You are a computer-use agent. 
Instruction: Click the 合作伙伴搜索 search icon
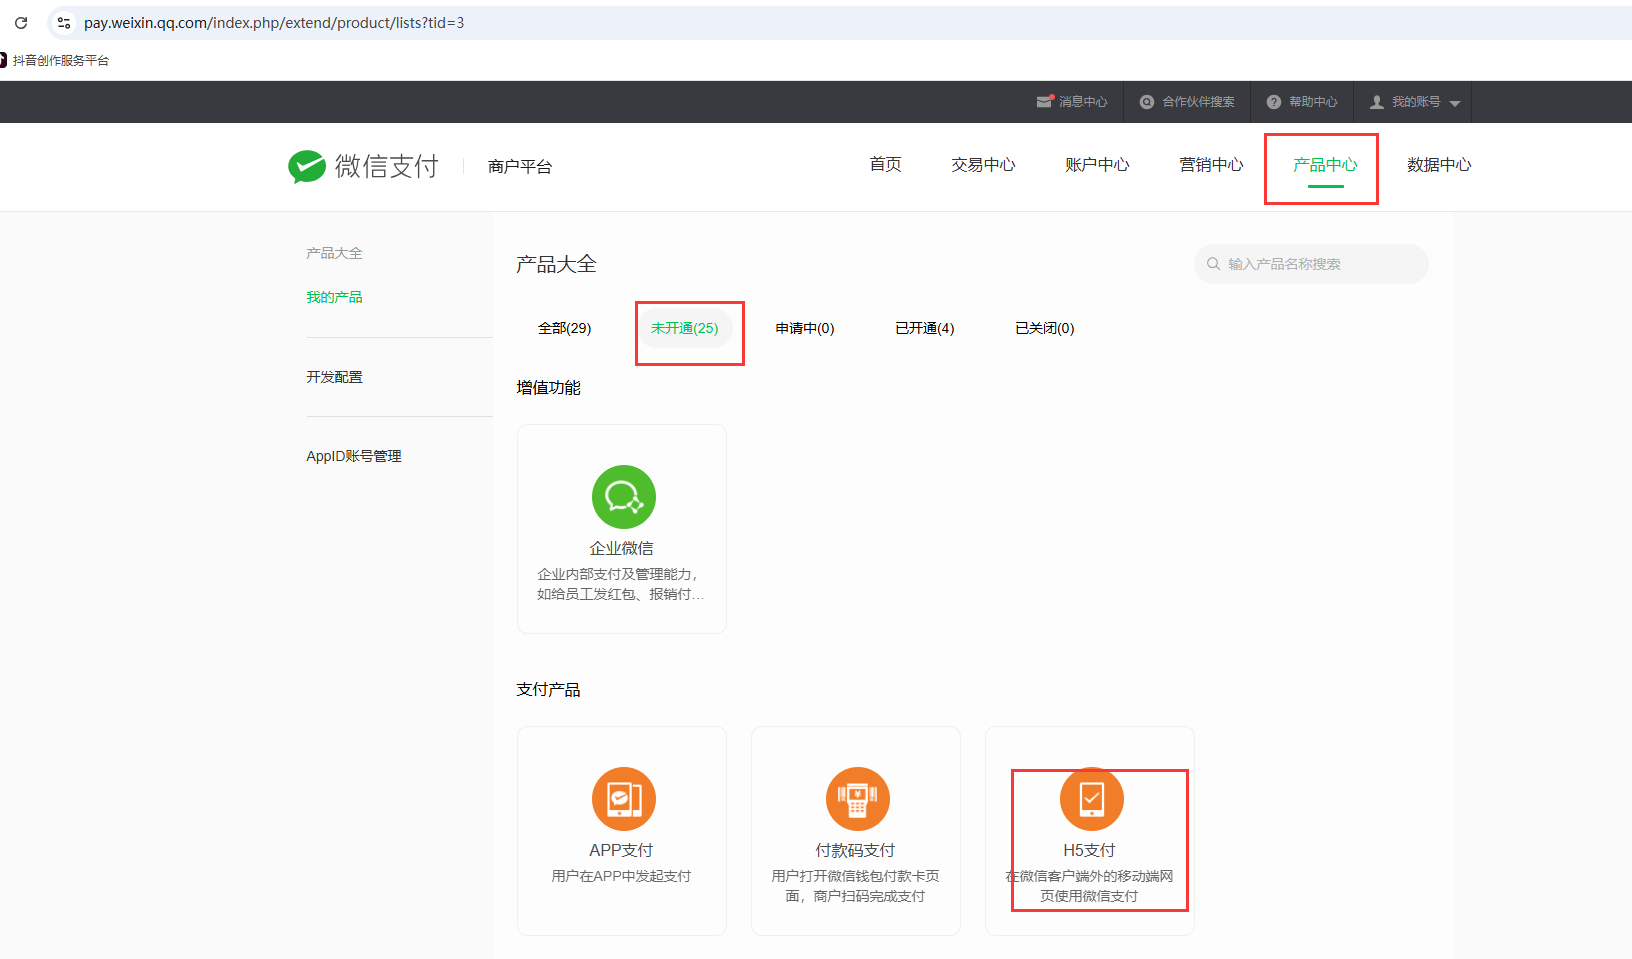1147,102
